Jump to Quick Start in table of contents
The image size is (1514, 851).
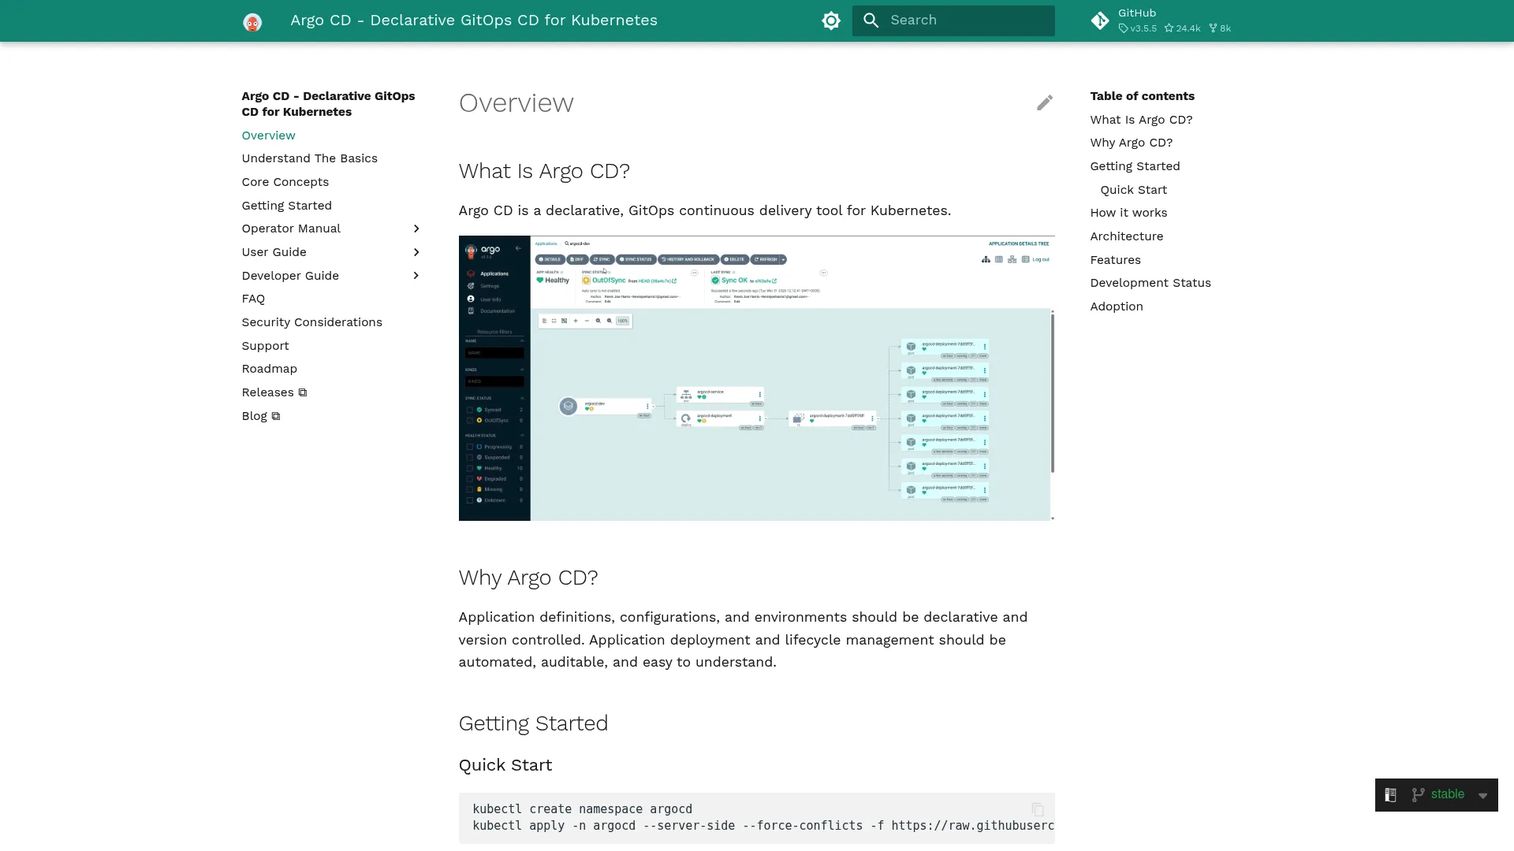(x=1134, y=190)
